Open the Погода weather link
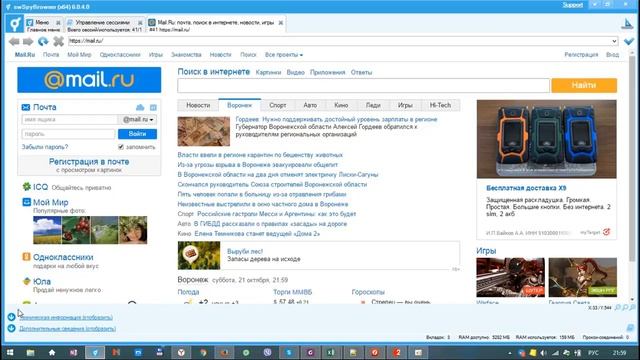This screenshot has width=640, height=360. (x=188, y=292)
